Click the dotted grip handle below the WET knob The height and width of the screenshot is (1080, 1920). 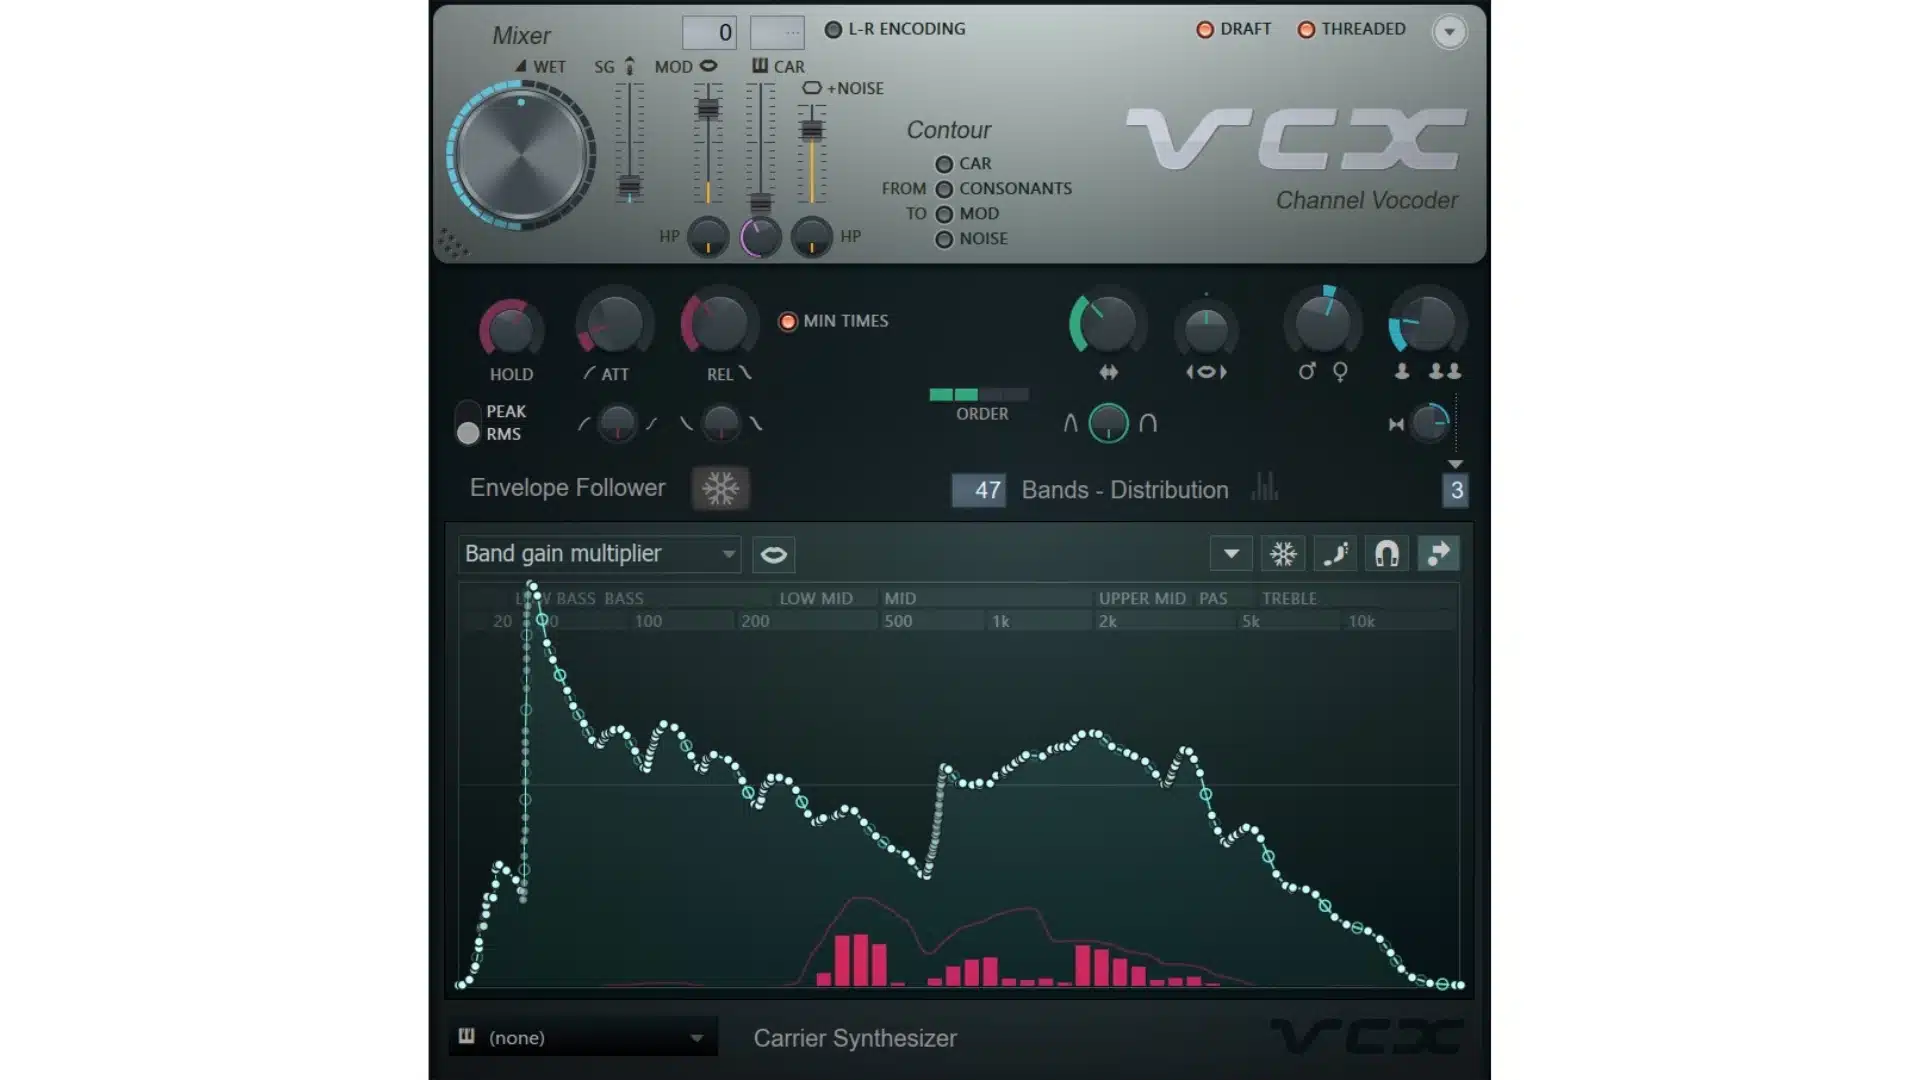pos(452,243)
